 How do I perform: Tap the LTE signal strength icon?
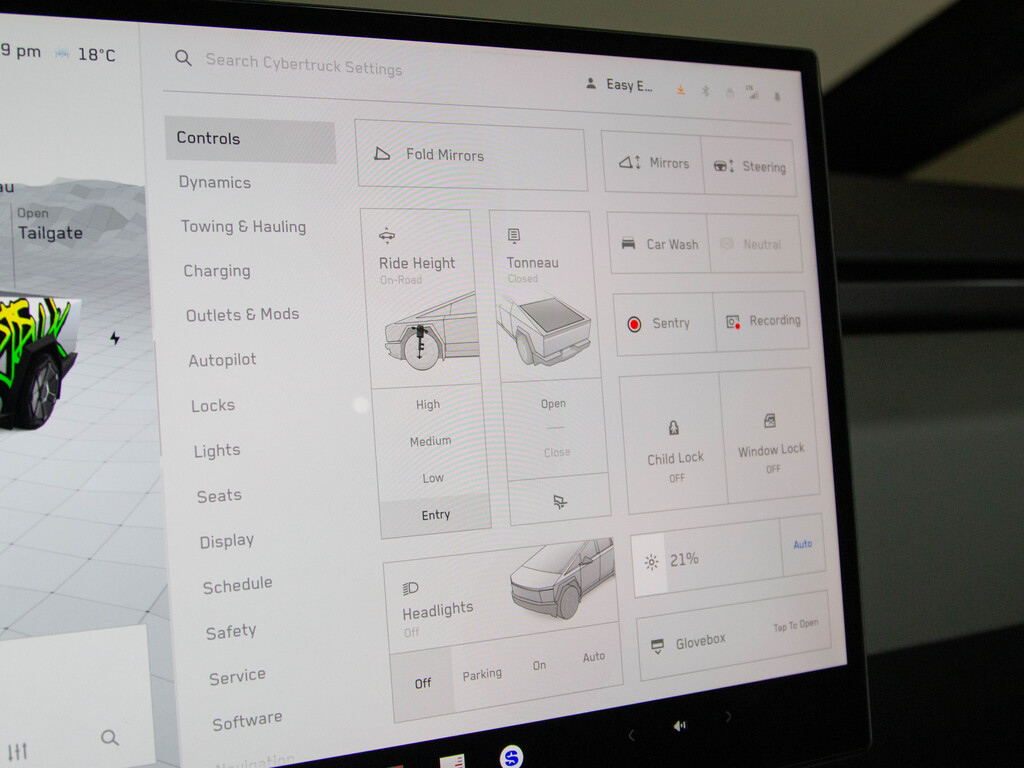click(753, 93)
